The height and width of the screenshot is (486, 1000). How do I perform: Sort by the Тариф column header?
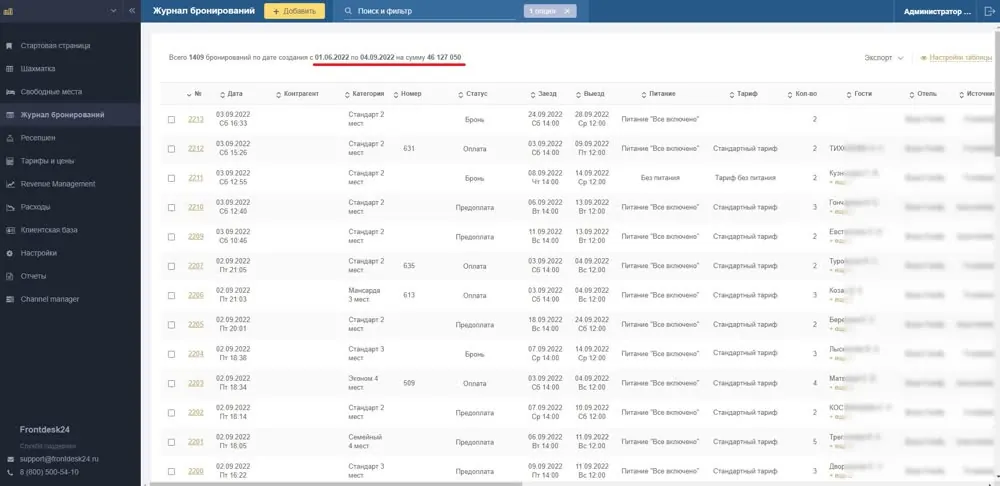[x=743, y=94]
